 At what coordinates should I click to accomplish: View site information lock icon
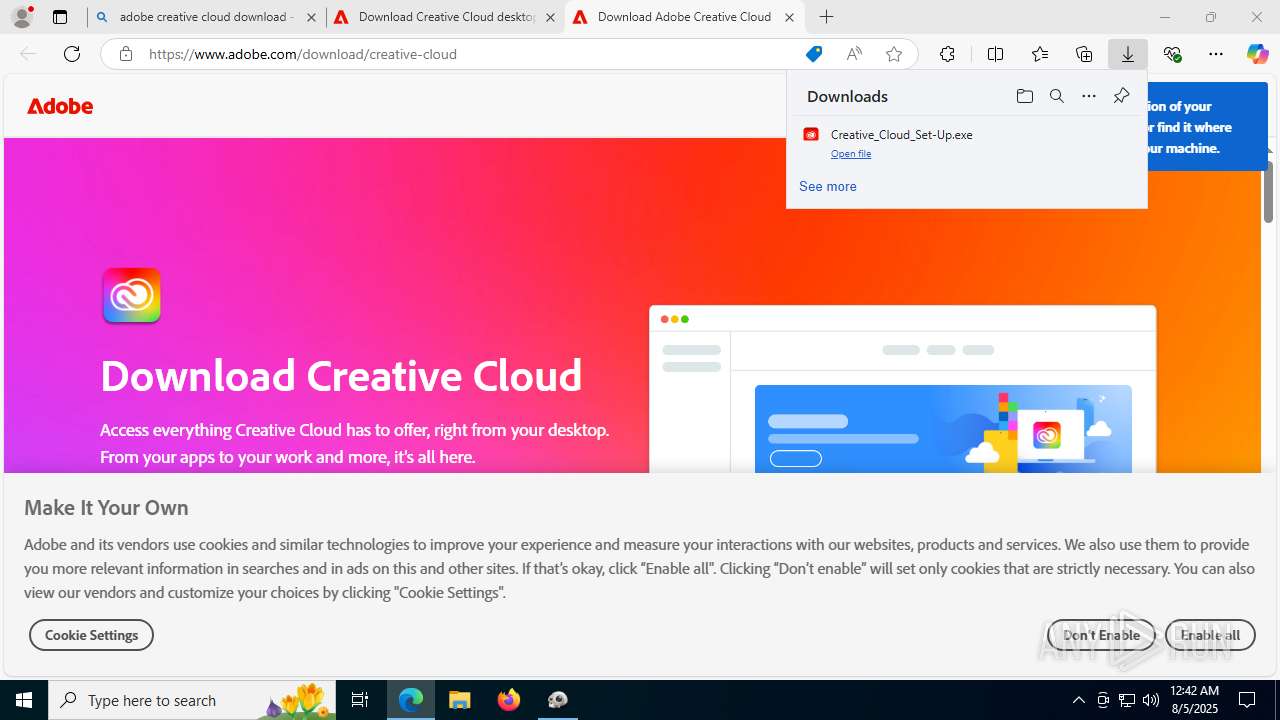point(125,54)
